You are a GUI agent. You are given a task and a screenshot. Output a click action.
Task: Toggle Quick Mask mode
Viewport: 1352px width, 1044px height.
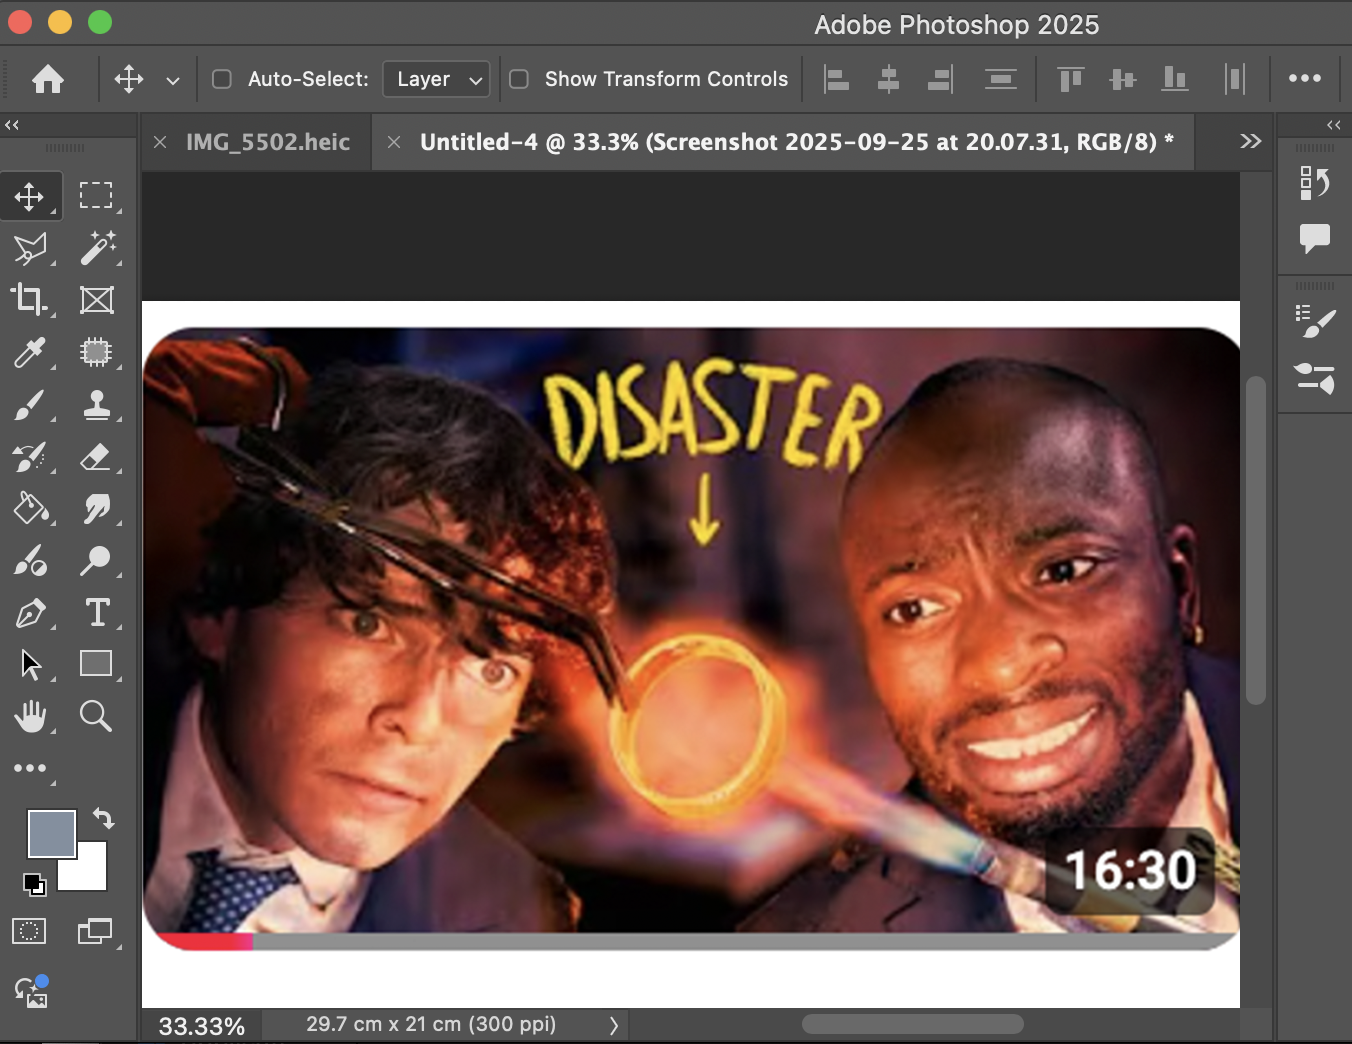pos(29,932)
